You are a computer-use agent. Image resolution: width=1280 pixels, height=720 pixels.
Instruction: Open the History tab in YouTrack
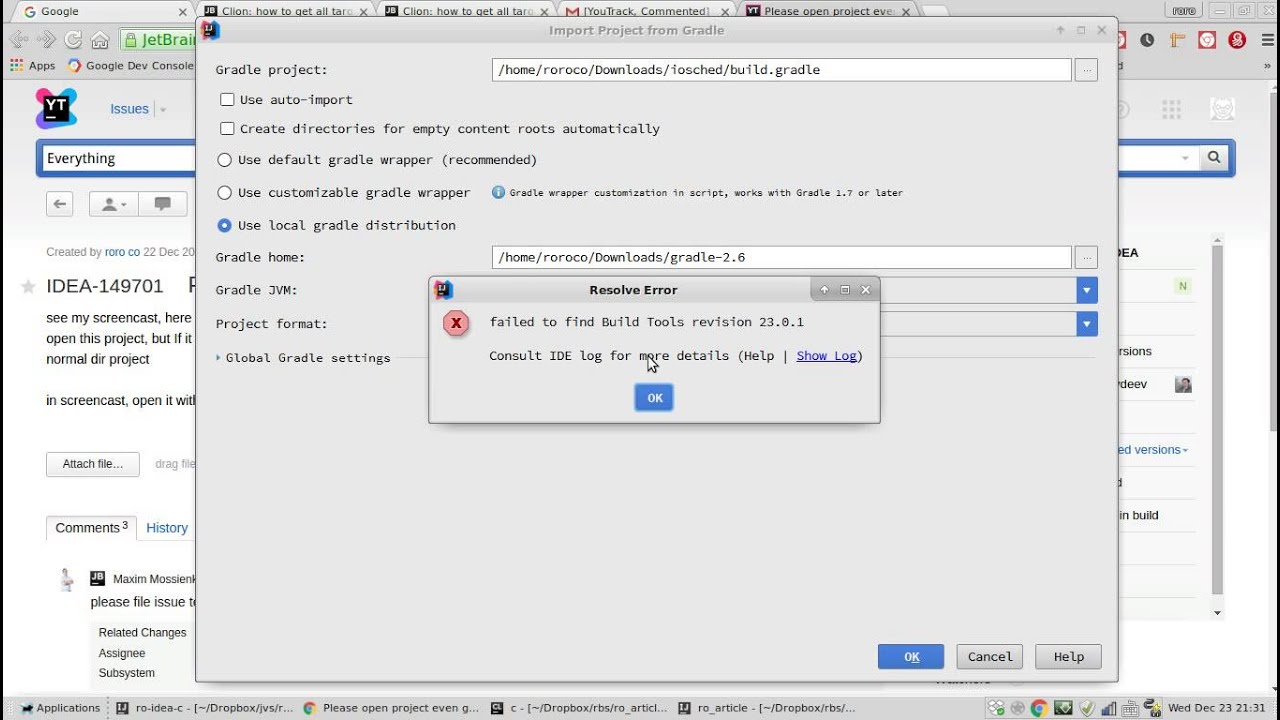[167, 528]
